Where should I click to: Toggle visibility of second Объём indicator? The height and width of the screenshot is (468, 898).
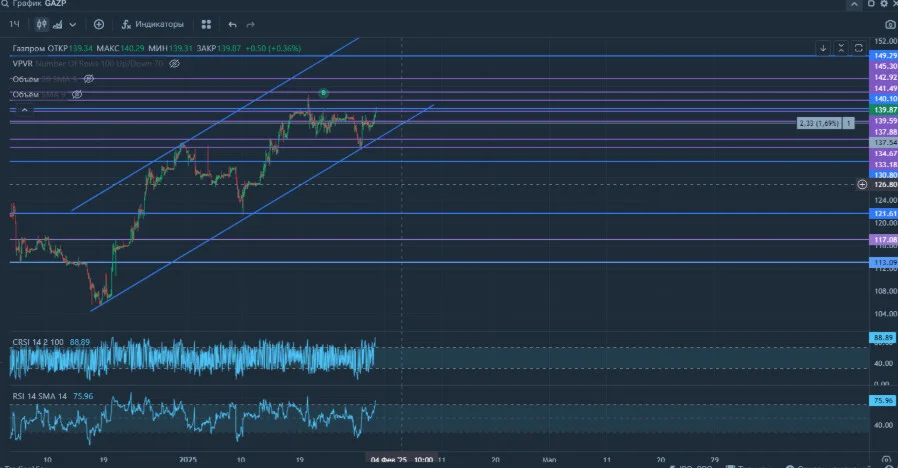(x=77, y=95)
